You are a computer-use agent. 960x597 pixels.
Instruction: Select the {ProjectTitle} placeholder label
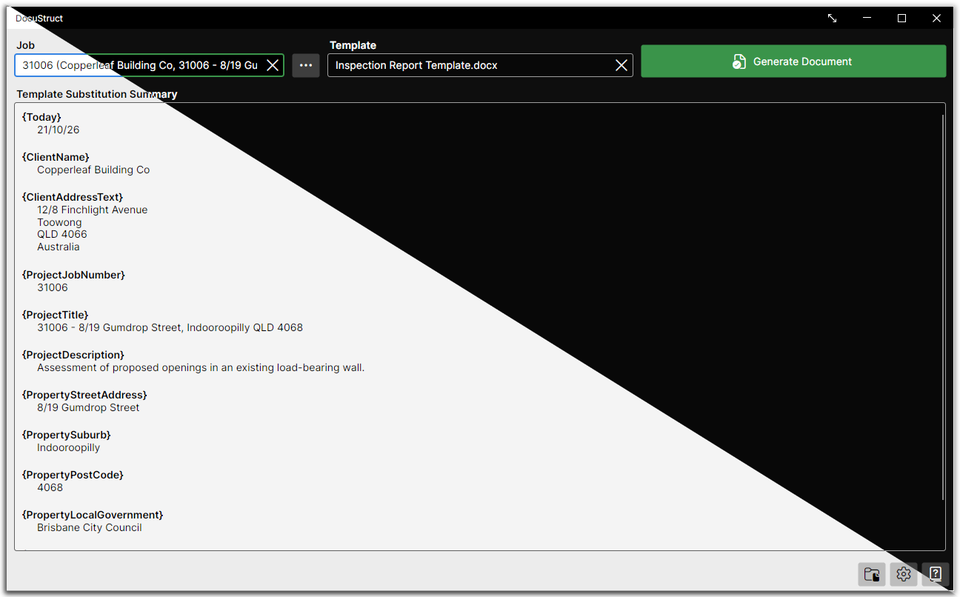click(55, 315)
